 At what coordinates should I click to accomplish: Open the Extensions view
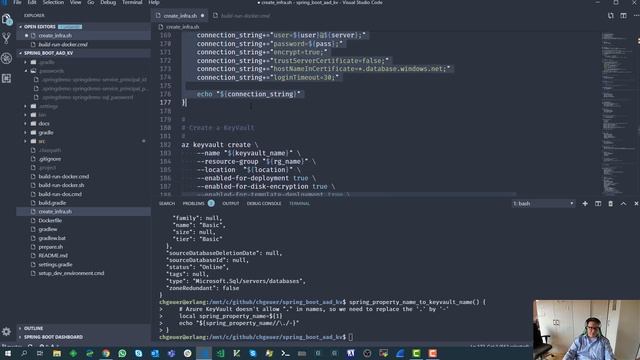[7, 78]
